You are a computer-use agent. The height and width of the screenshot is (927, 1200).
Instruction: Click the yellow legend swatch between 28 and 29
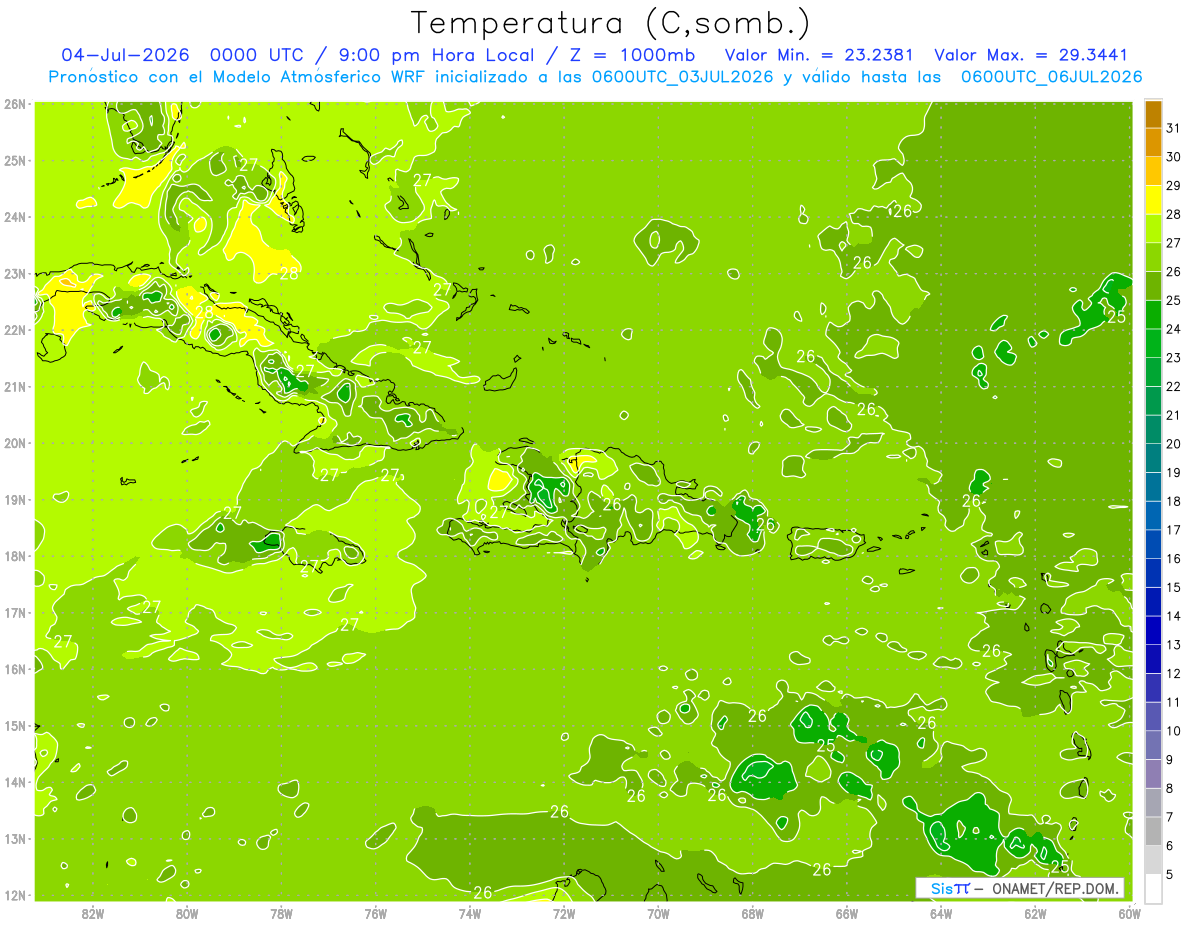[1154, 199]
